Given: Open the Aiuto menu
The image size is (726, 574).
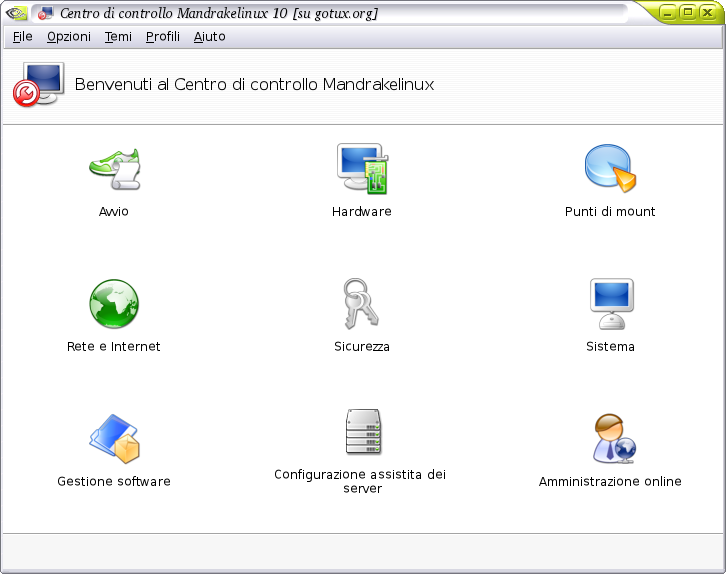Looking at the screenshot, I should (x=210, y=37).
